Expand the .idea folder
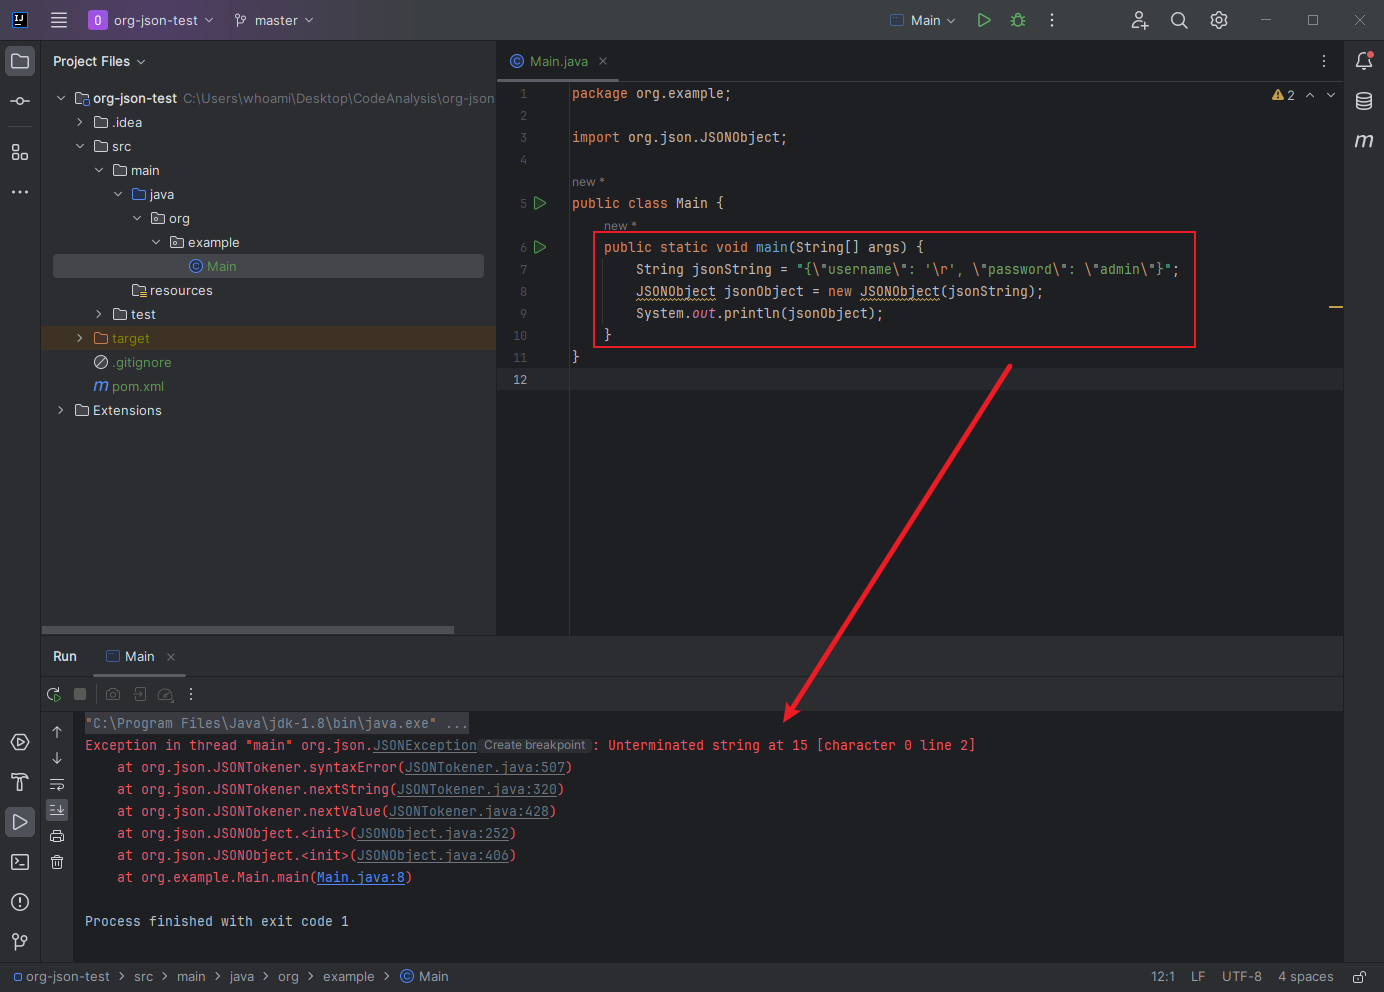Image resolution: width=1384 pixels, height=992 pixels. pyautogui.click(x=80, y=122)
